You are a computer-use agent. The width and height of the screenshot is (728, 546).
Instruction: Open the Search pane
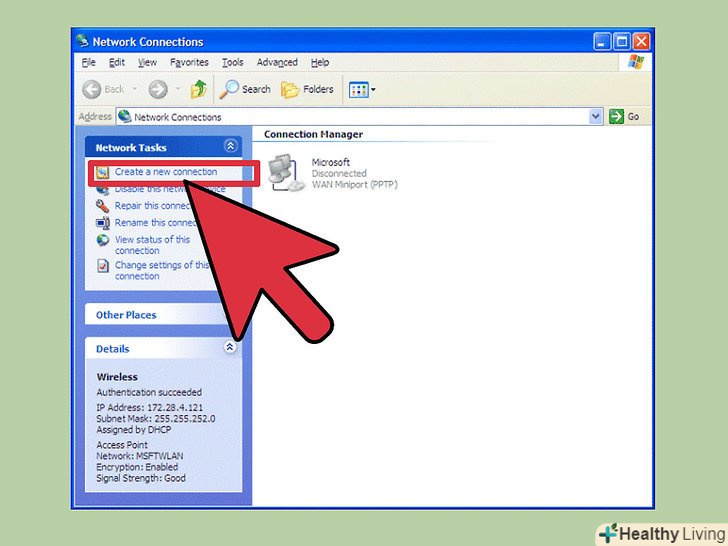click(x=245, y=89)
